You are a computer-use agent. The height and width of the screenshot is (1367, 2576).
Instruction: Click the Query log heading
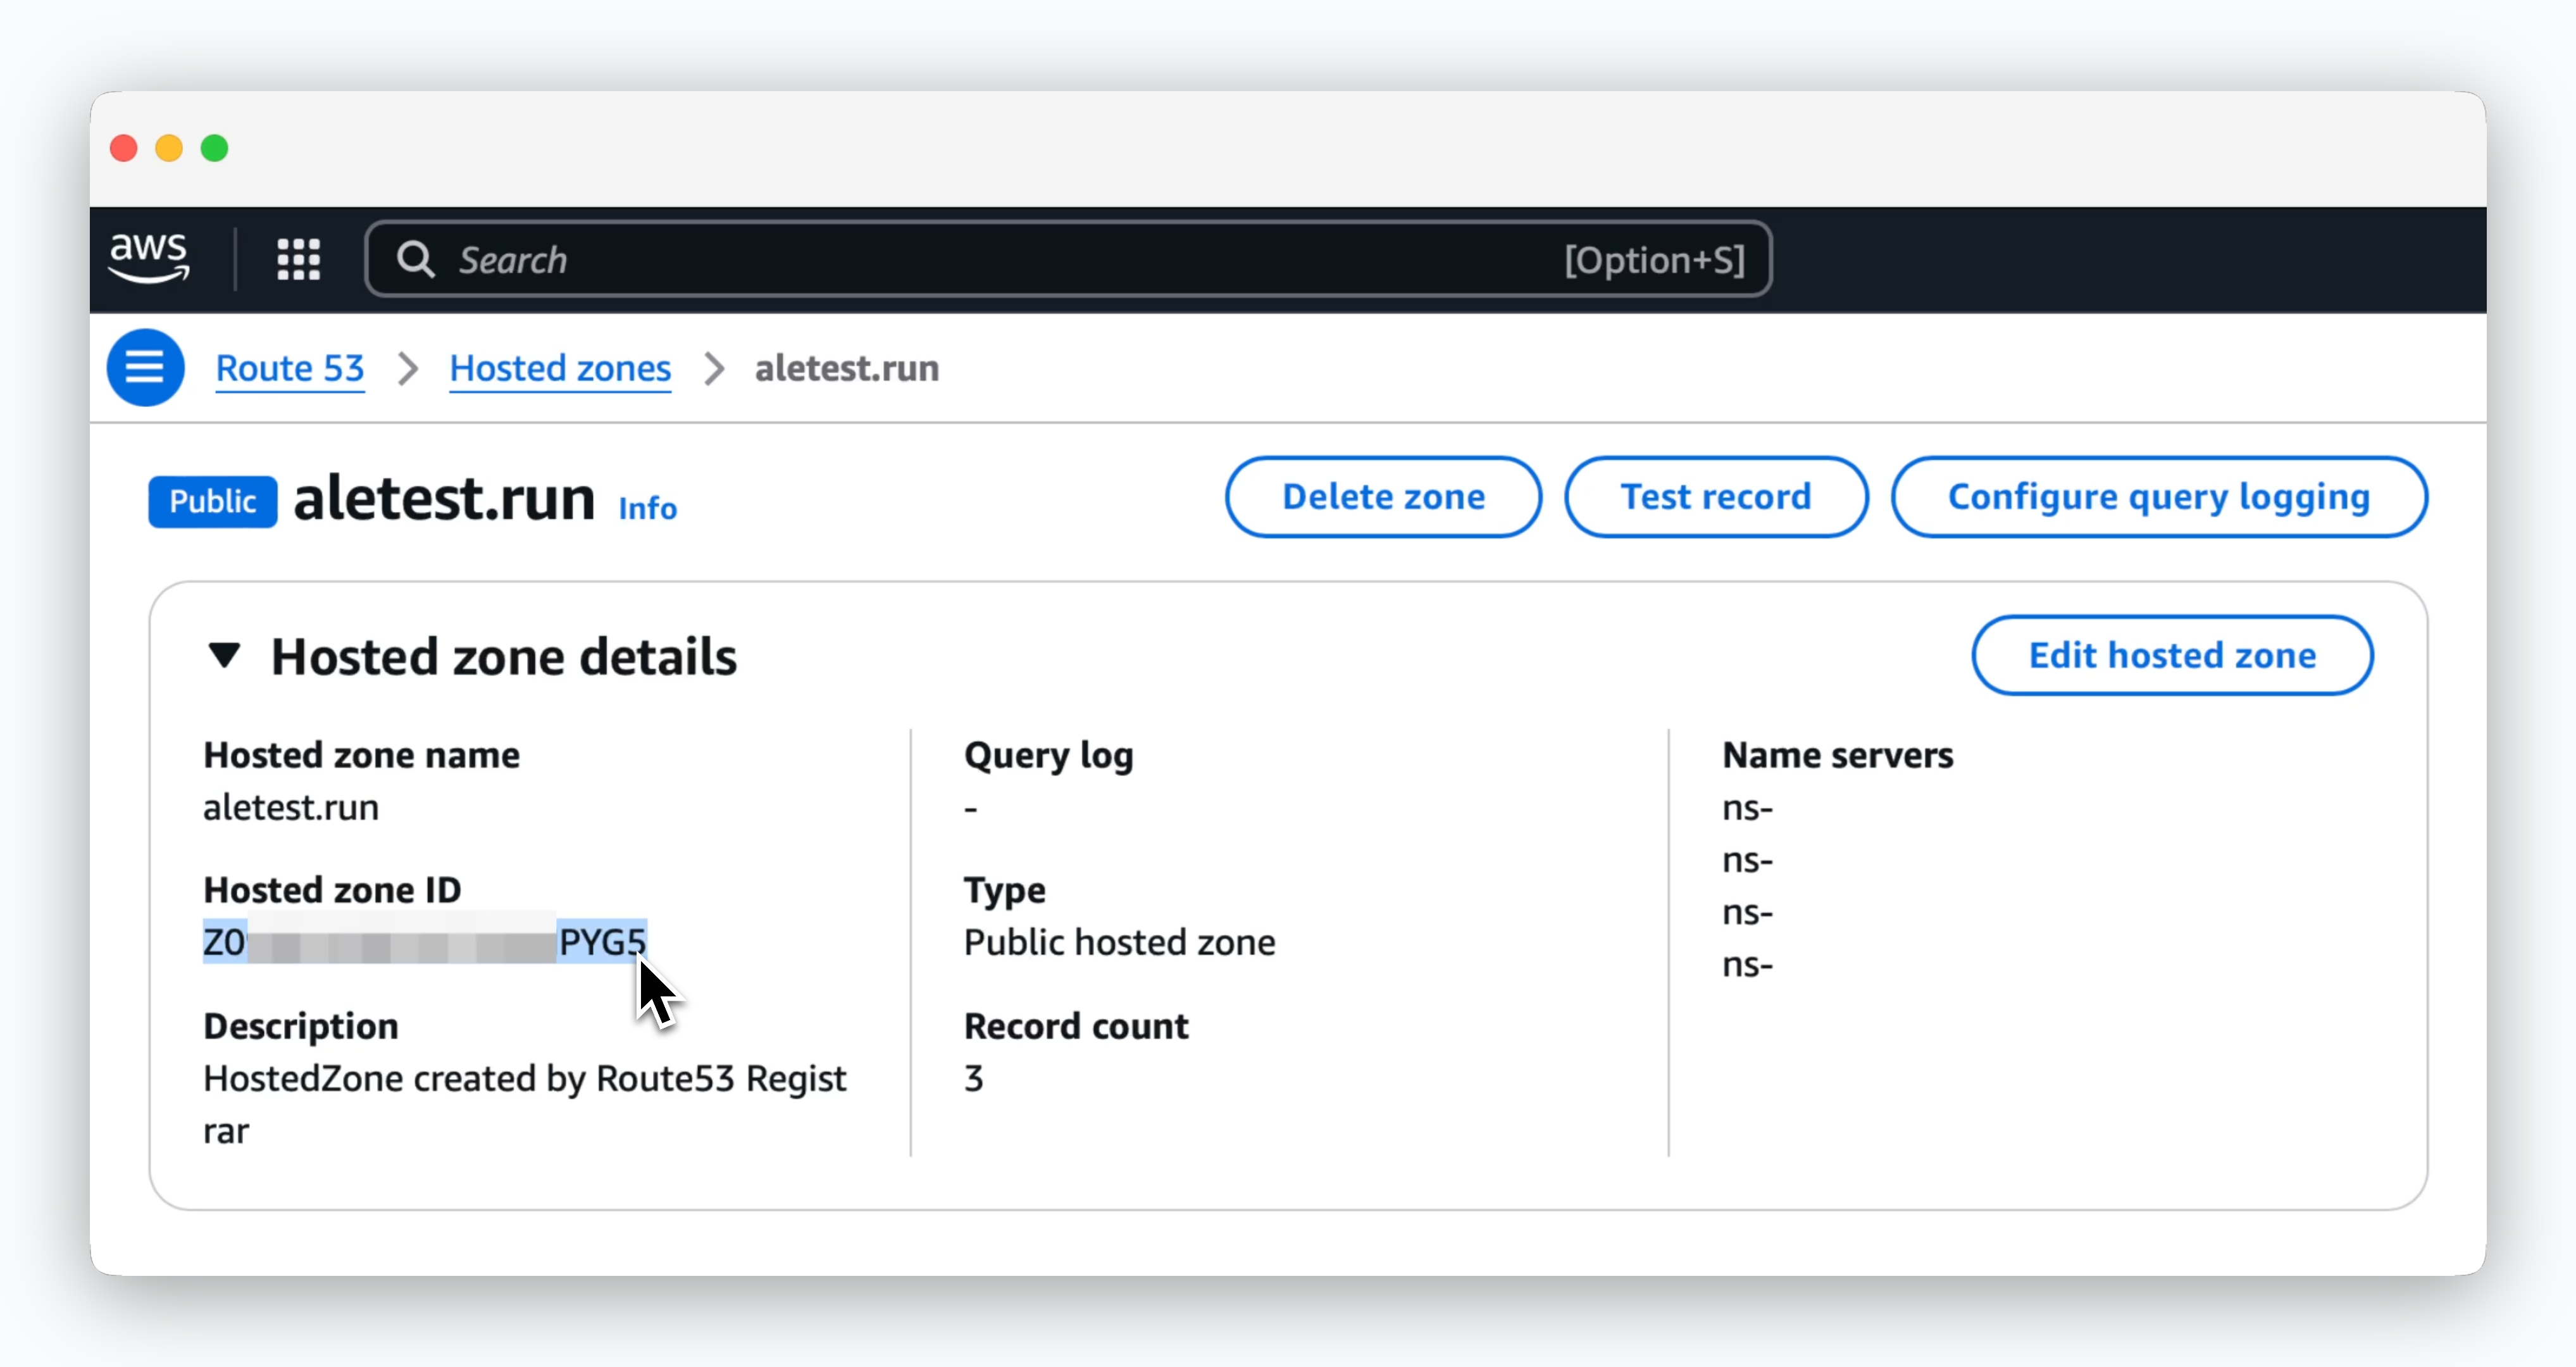pyautogui.click(x=1048, y=756)
